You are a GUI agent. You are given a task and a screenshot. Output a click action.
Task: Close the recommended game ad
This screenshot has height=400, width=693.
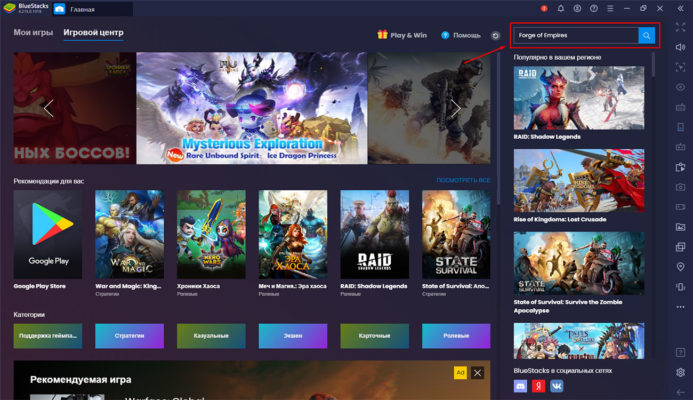(x=477, y=373)
